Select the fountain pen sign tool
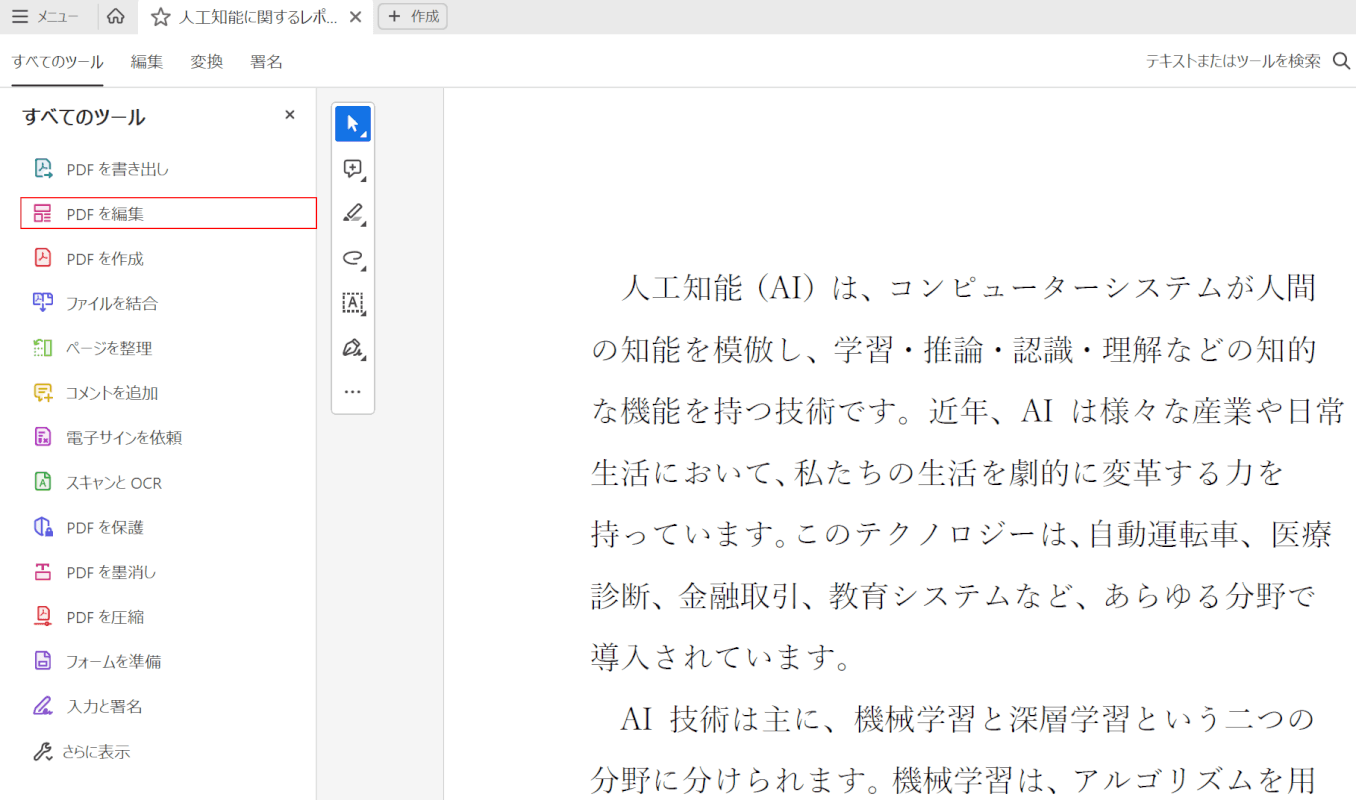 coord(353,348)
